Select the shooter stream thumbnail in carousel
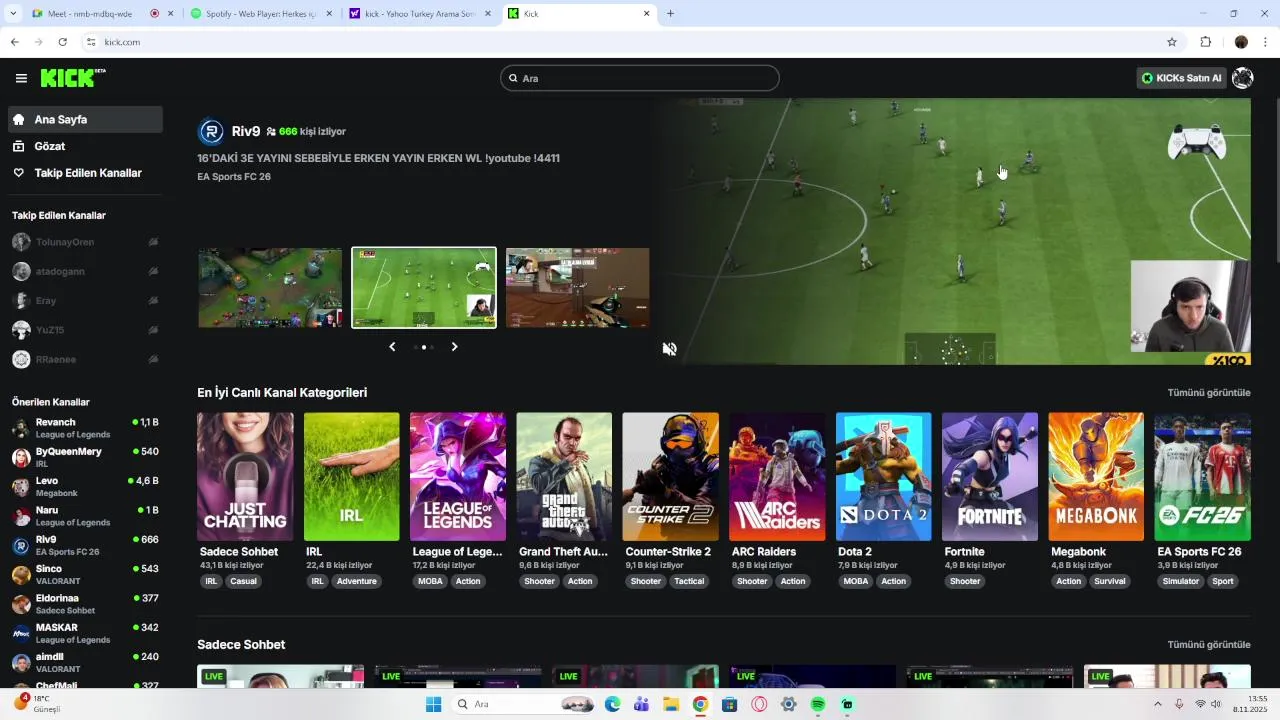 578,288
